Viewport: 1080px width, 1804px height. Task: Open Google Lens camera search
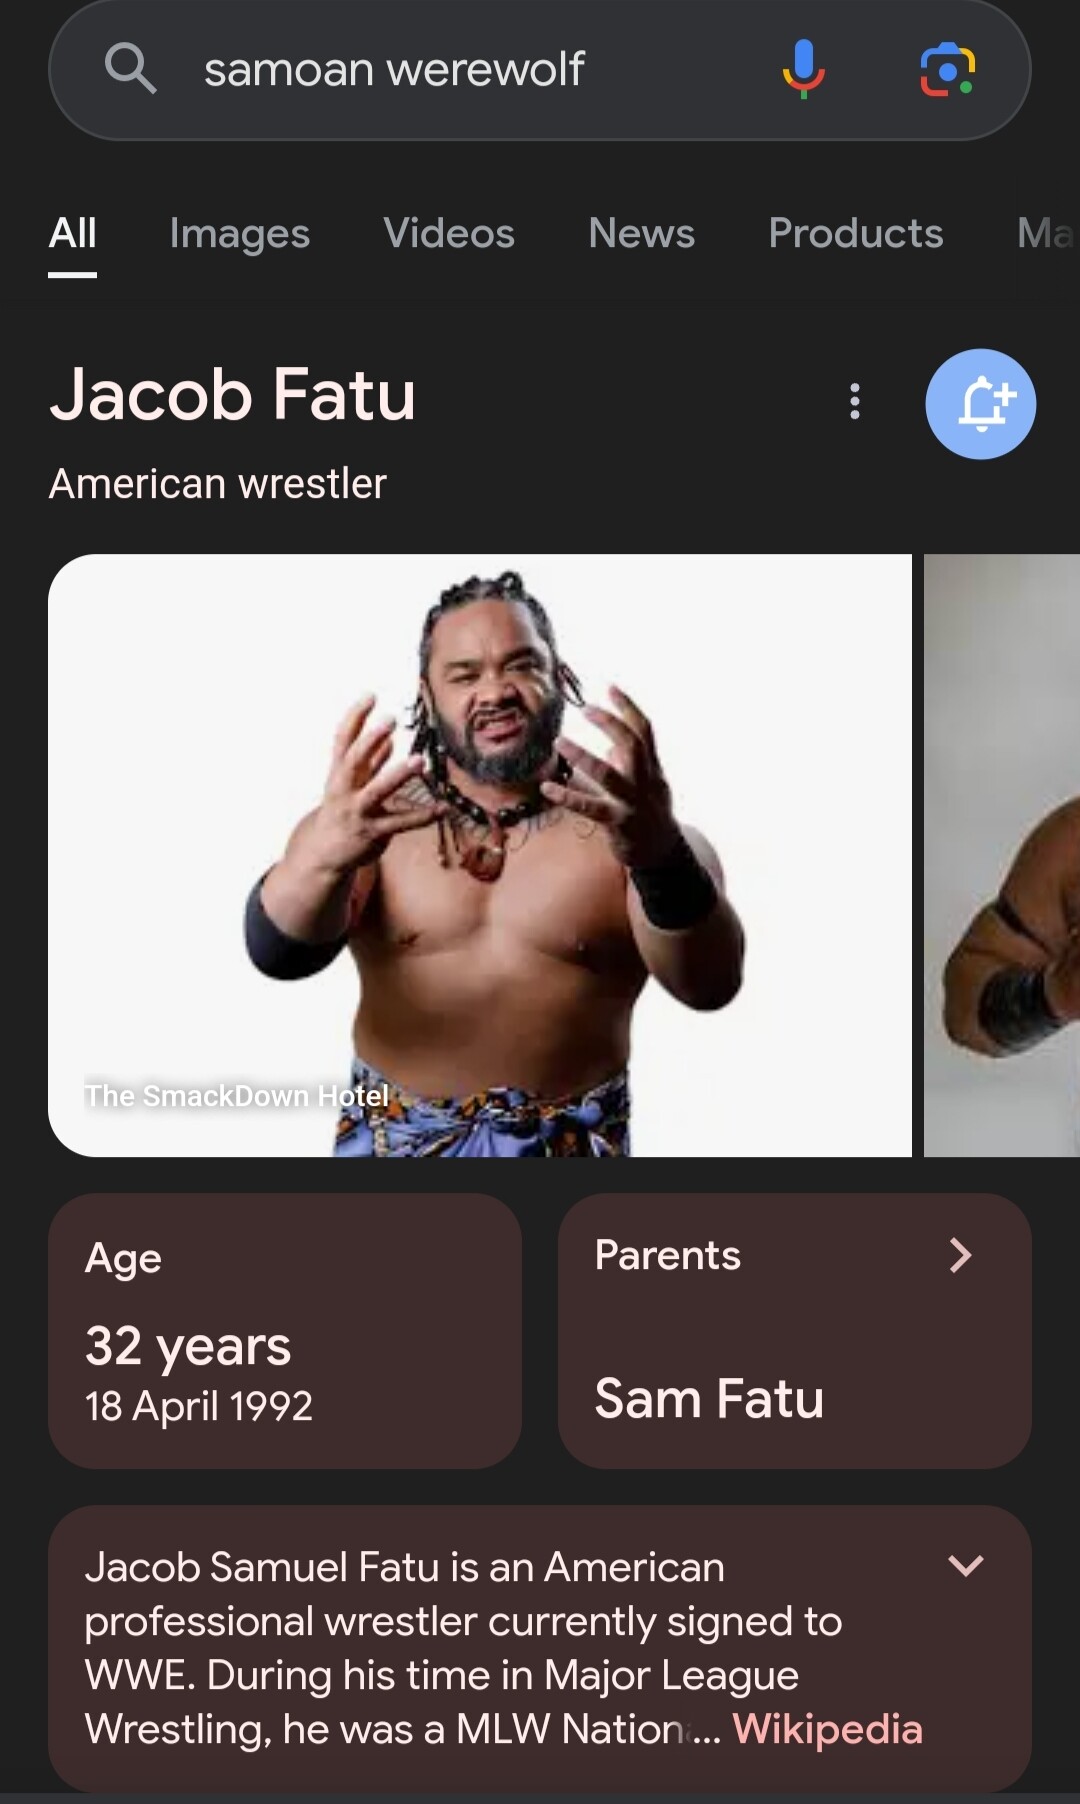(947, 69)
